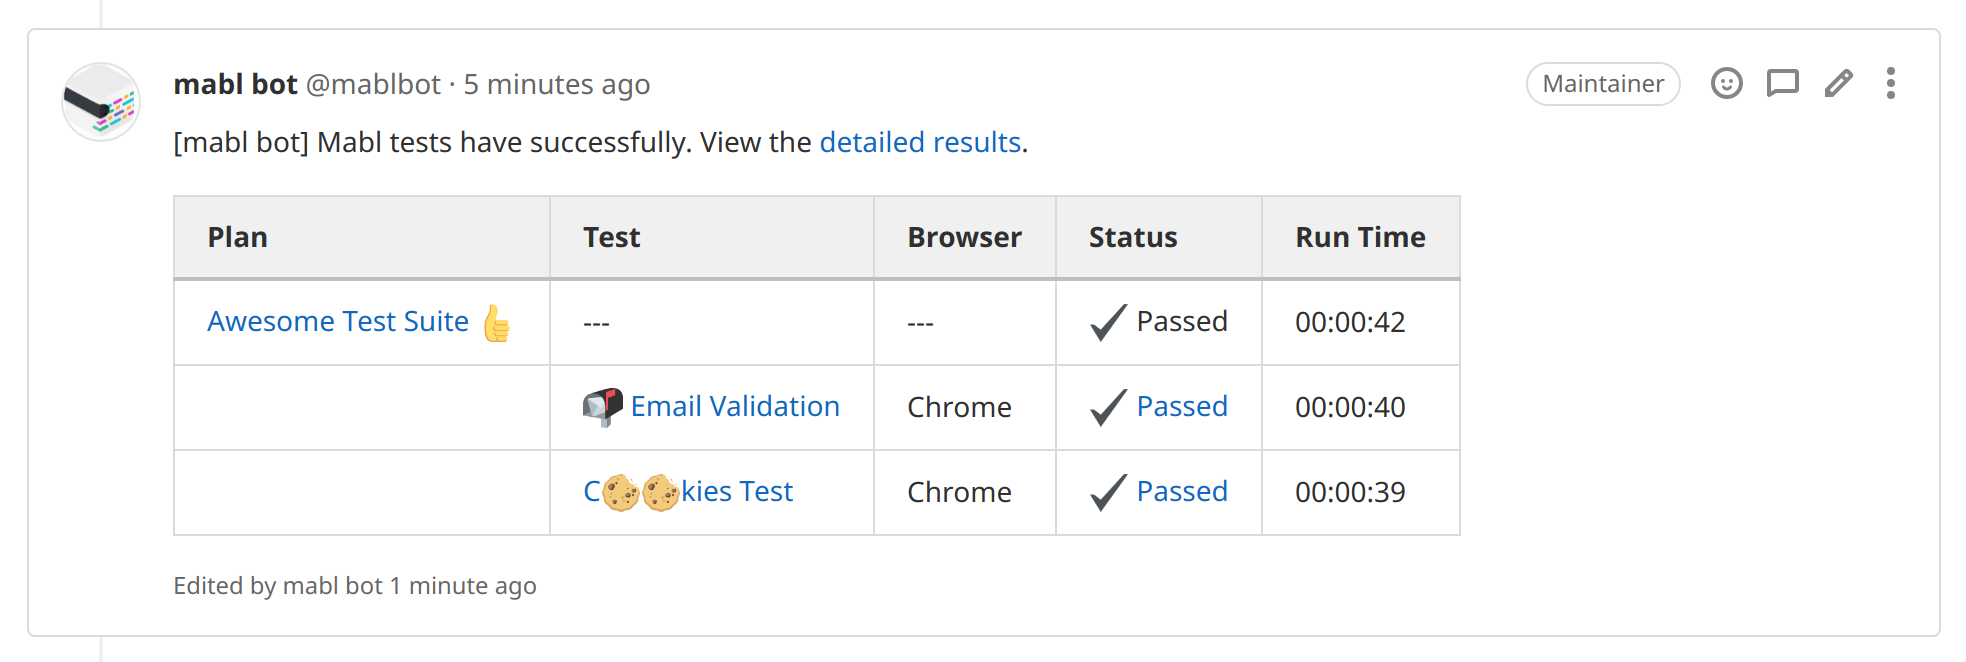Viewport: 1966px width, 662px height.
Task: Open the detailed results link
Action: tap(919, 142)
